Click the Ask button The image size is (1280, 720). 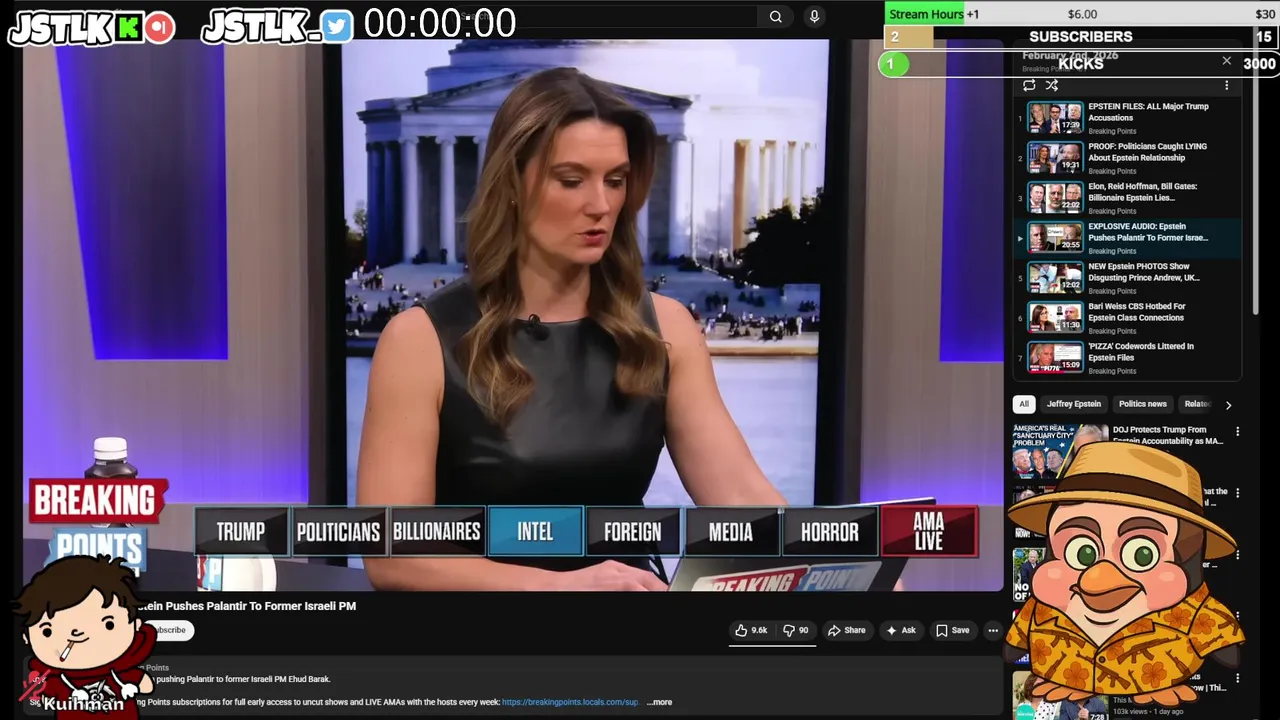tap(901, 630)
